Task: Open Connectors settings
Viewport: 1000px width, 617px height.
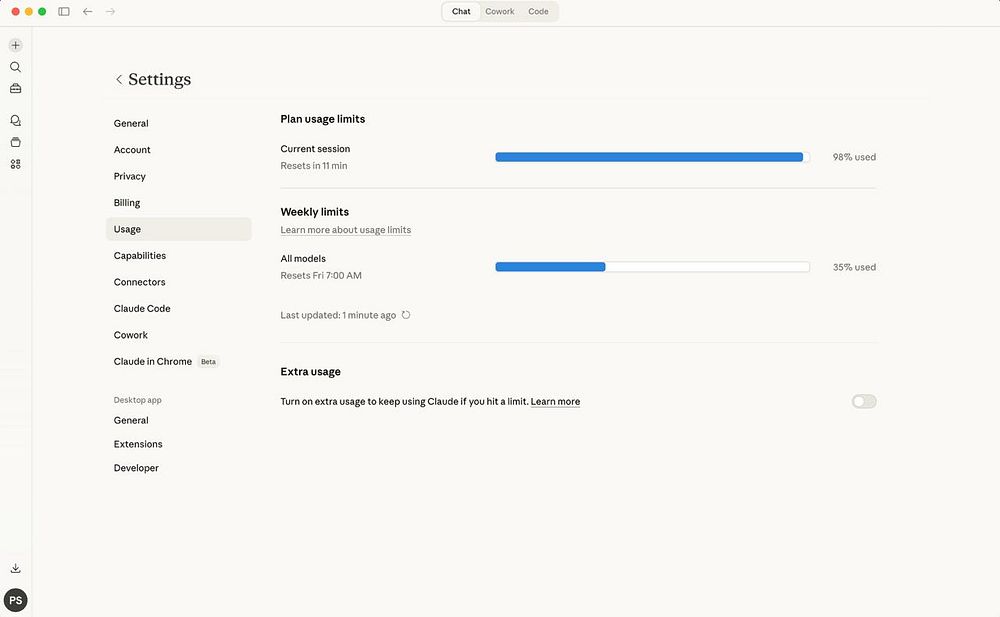Action: pyautogui.click(x=179, y=282)
